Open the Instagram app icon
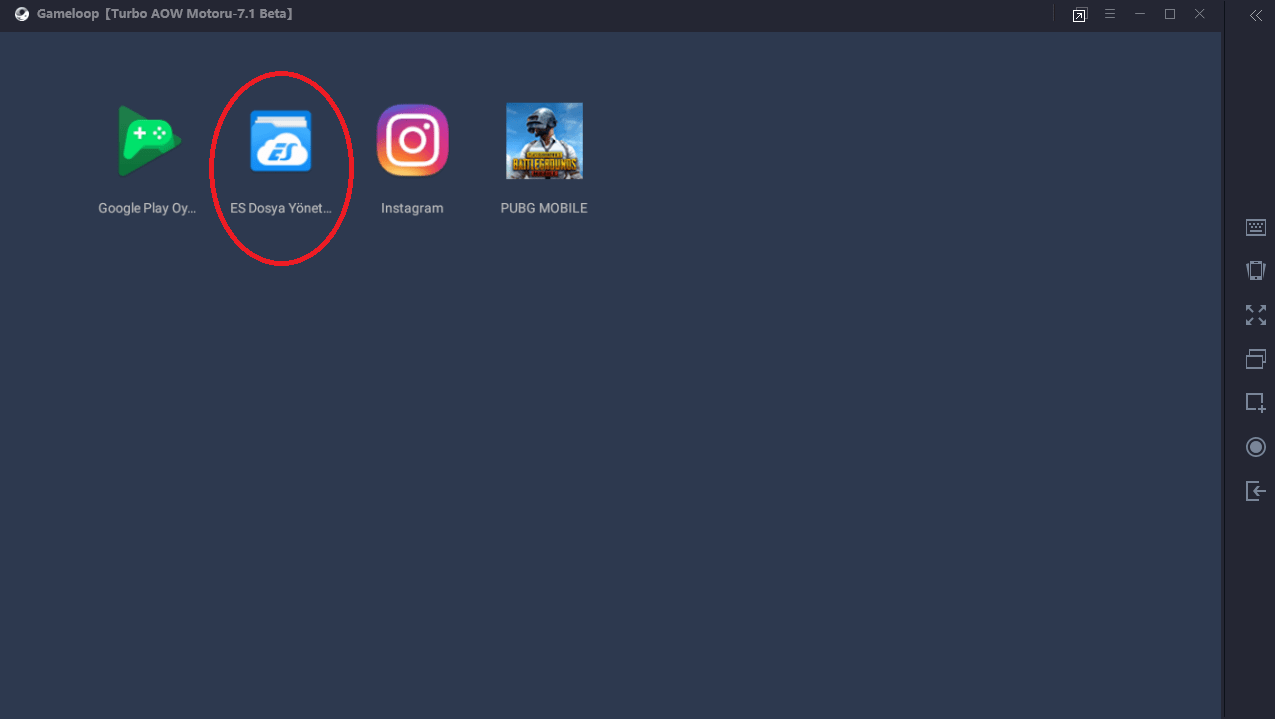The width and height of the screenshot is (1275, 719). (412, 140)
